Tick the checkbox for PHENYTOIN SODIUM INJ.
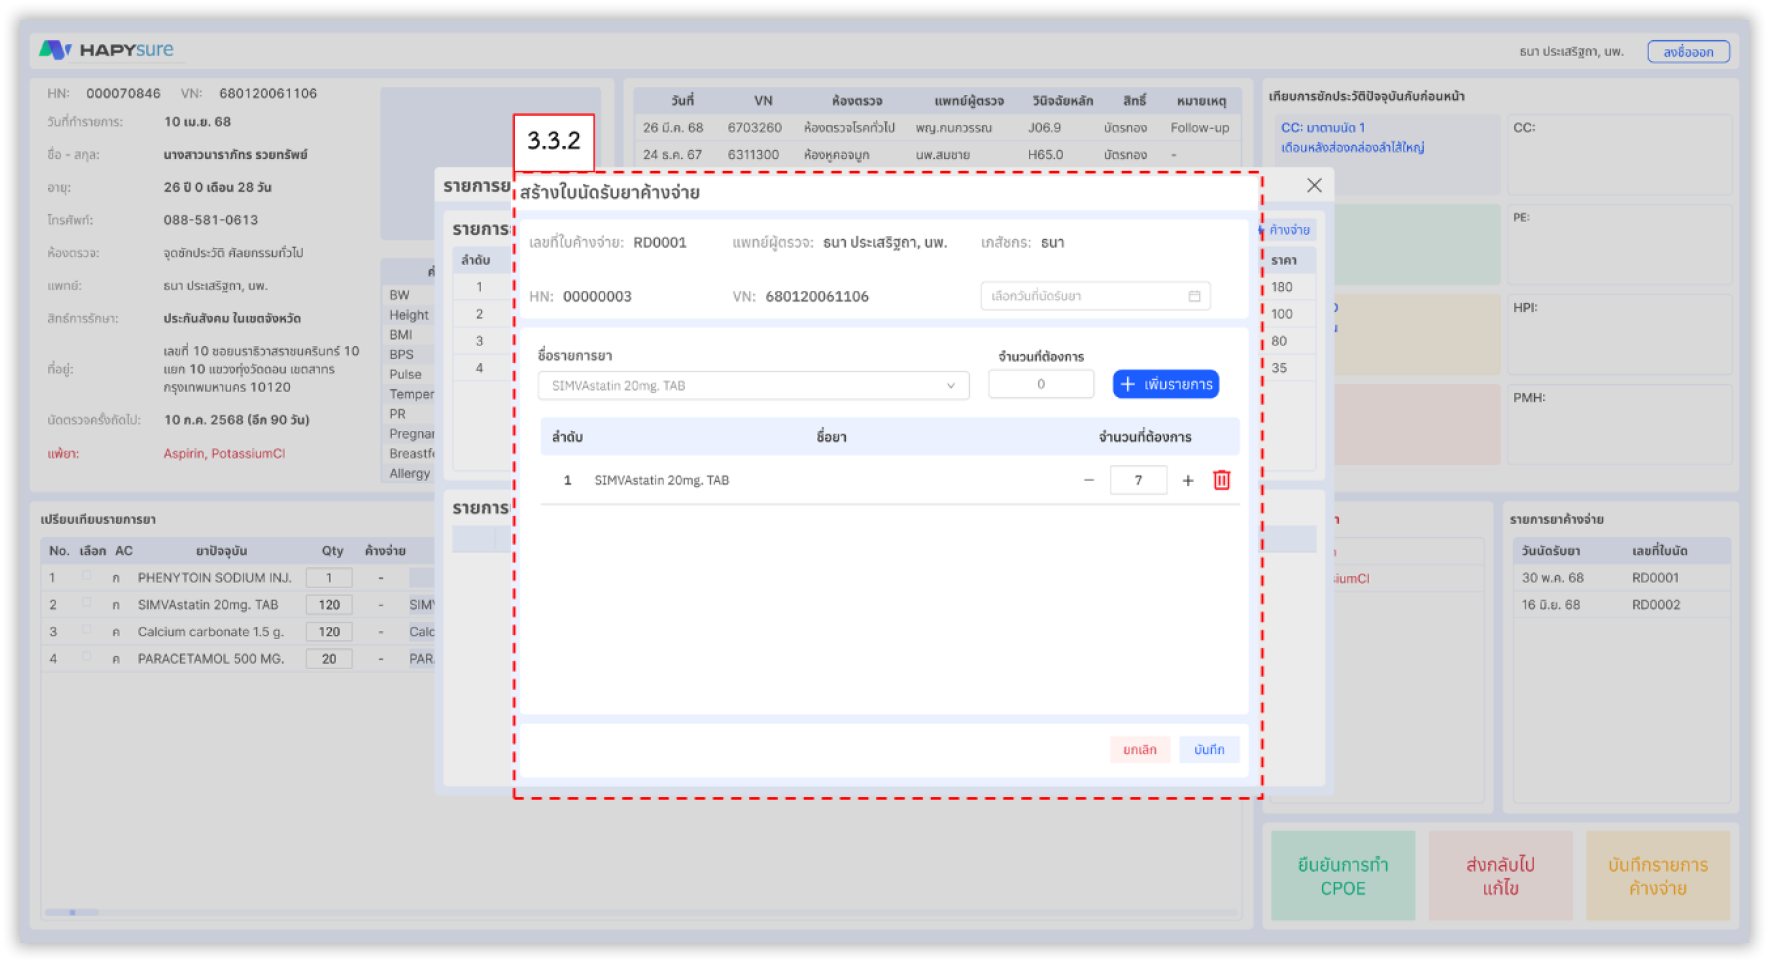 click(x=87, y=576)
